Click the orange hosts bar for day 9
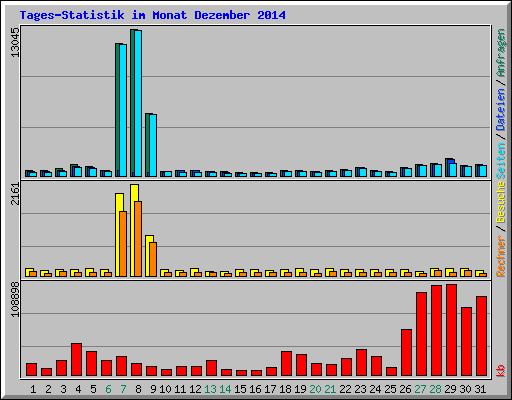Image resolution: width=512 pixels, height=400 pixels. tap(153, 259)
